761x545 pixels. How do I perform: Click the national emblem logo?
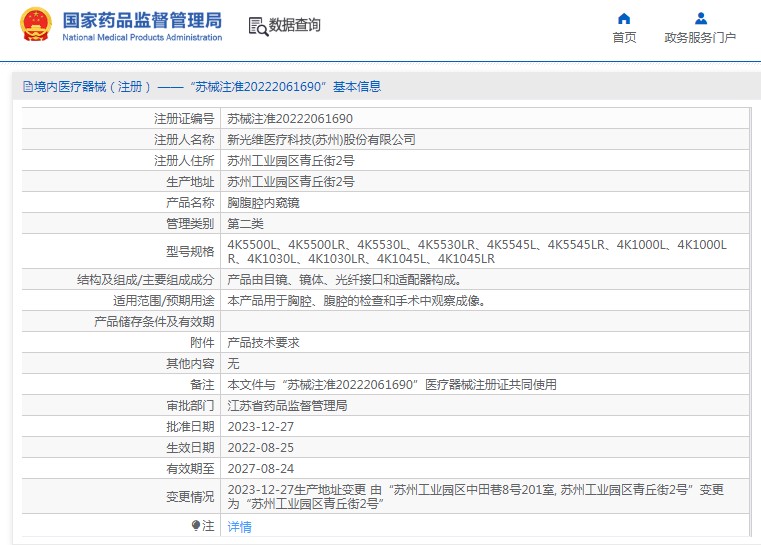click(35, 24)
